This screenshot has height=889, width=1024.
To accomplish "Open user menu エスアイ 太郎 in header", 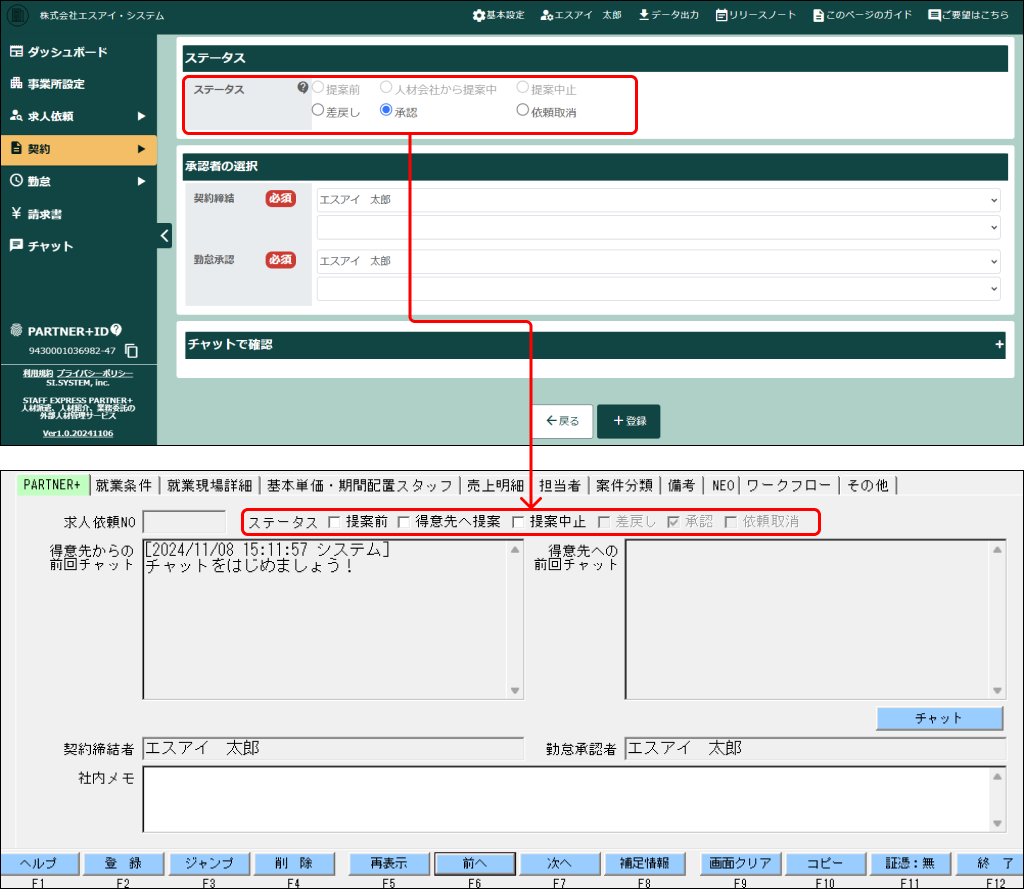I will point(581,15).
